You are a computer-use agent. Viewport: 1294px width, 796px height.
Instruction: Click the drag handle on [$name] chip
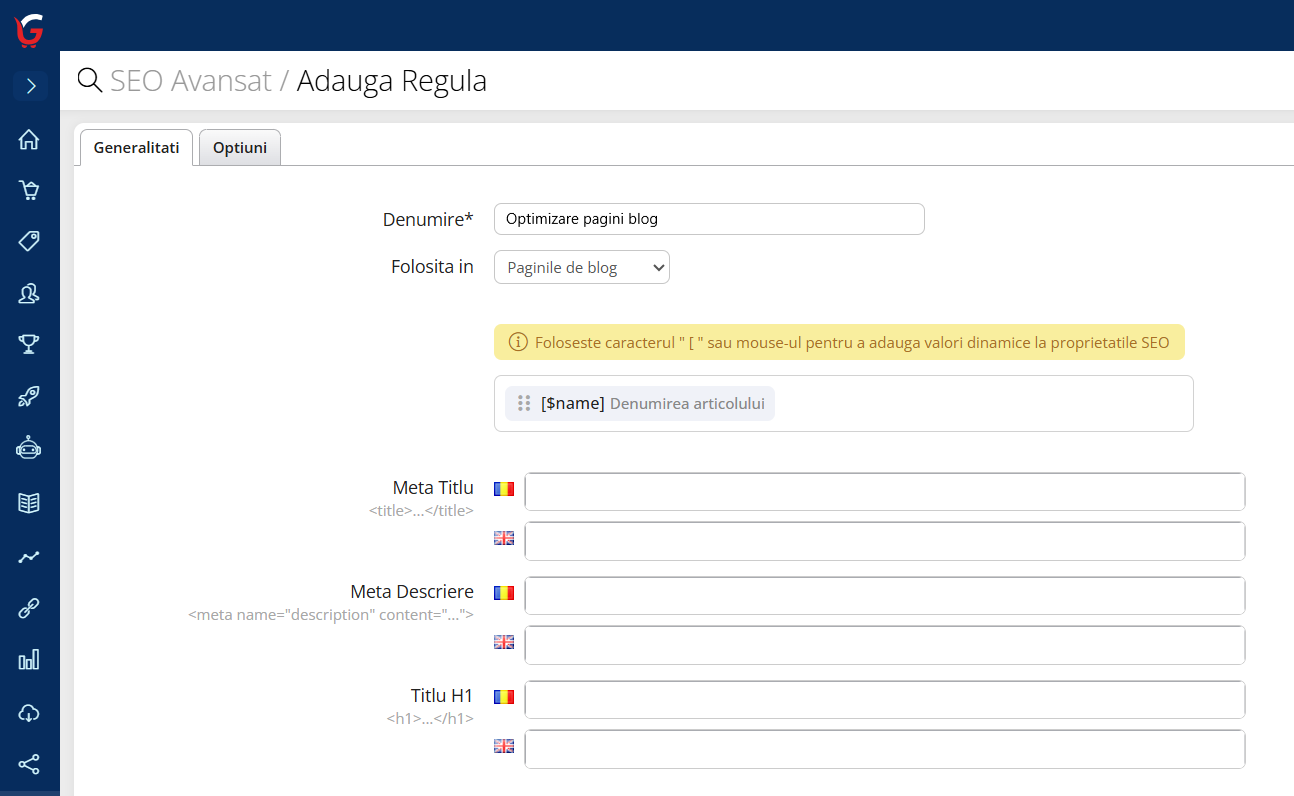(x=524, y=404)
